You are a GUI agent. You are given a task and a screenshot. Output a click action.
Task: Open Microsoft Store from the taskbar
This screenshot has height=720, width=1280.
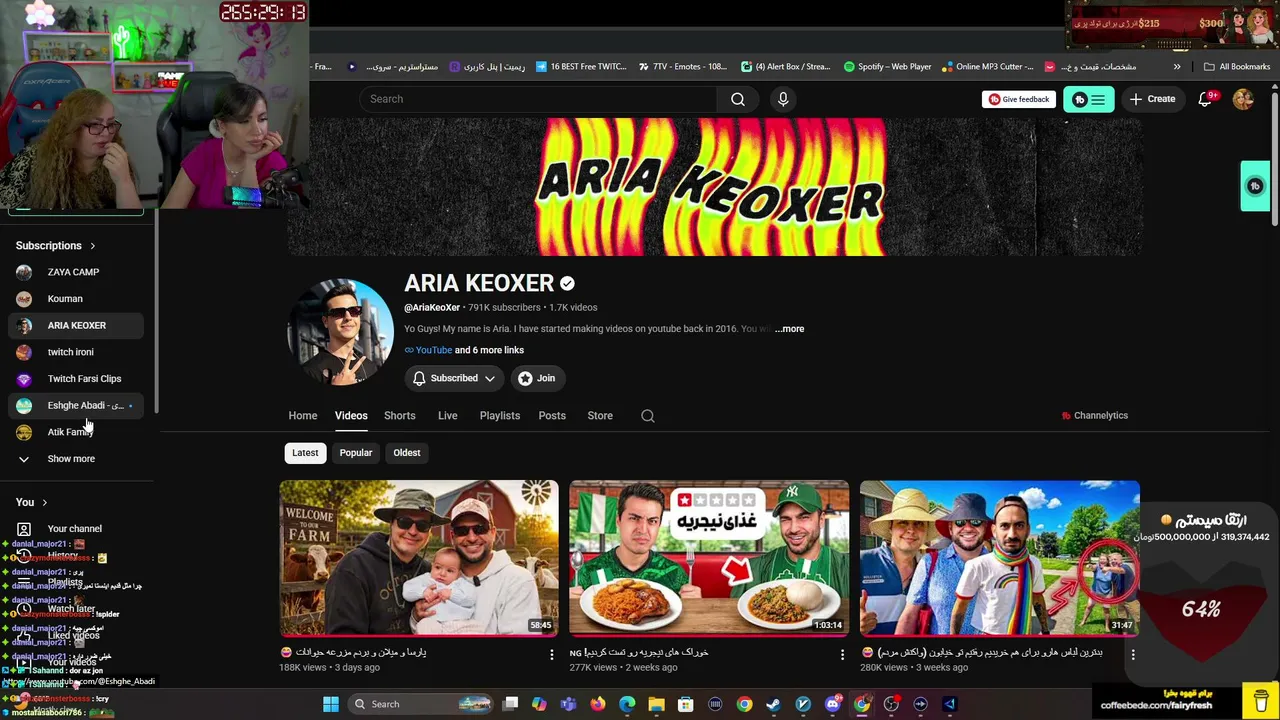tap(686, 704)
